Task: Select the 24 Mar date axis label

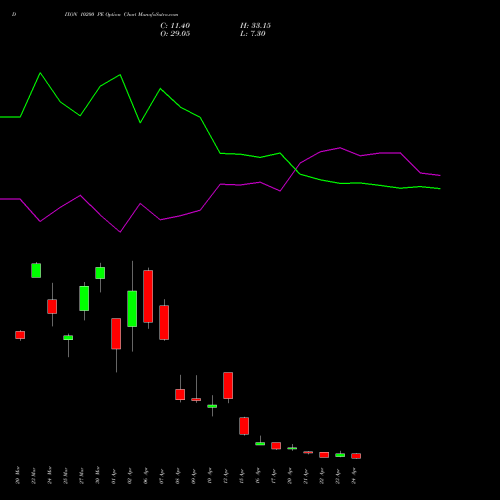Action: [x=49, y=475]
